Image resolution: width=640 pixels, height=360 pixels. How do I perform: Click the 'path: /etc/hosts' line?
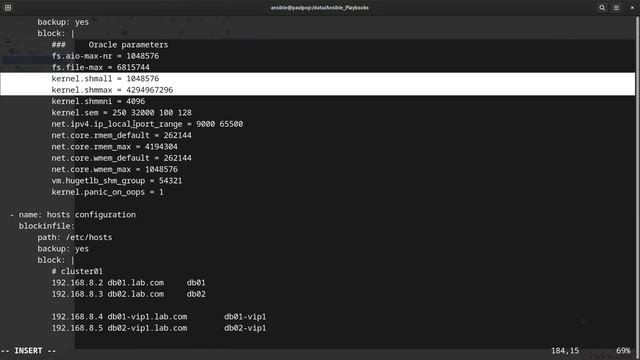pos(75,237)
